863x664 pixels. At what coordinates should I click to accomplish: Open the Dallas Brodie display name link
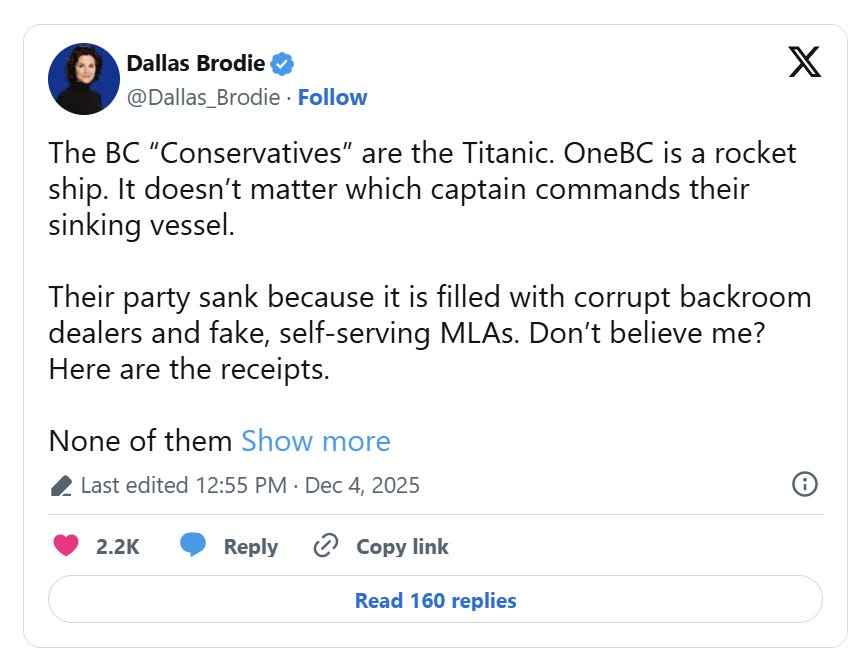pos(196,64)
